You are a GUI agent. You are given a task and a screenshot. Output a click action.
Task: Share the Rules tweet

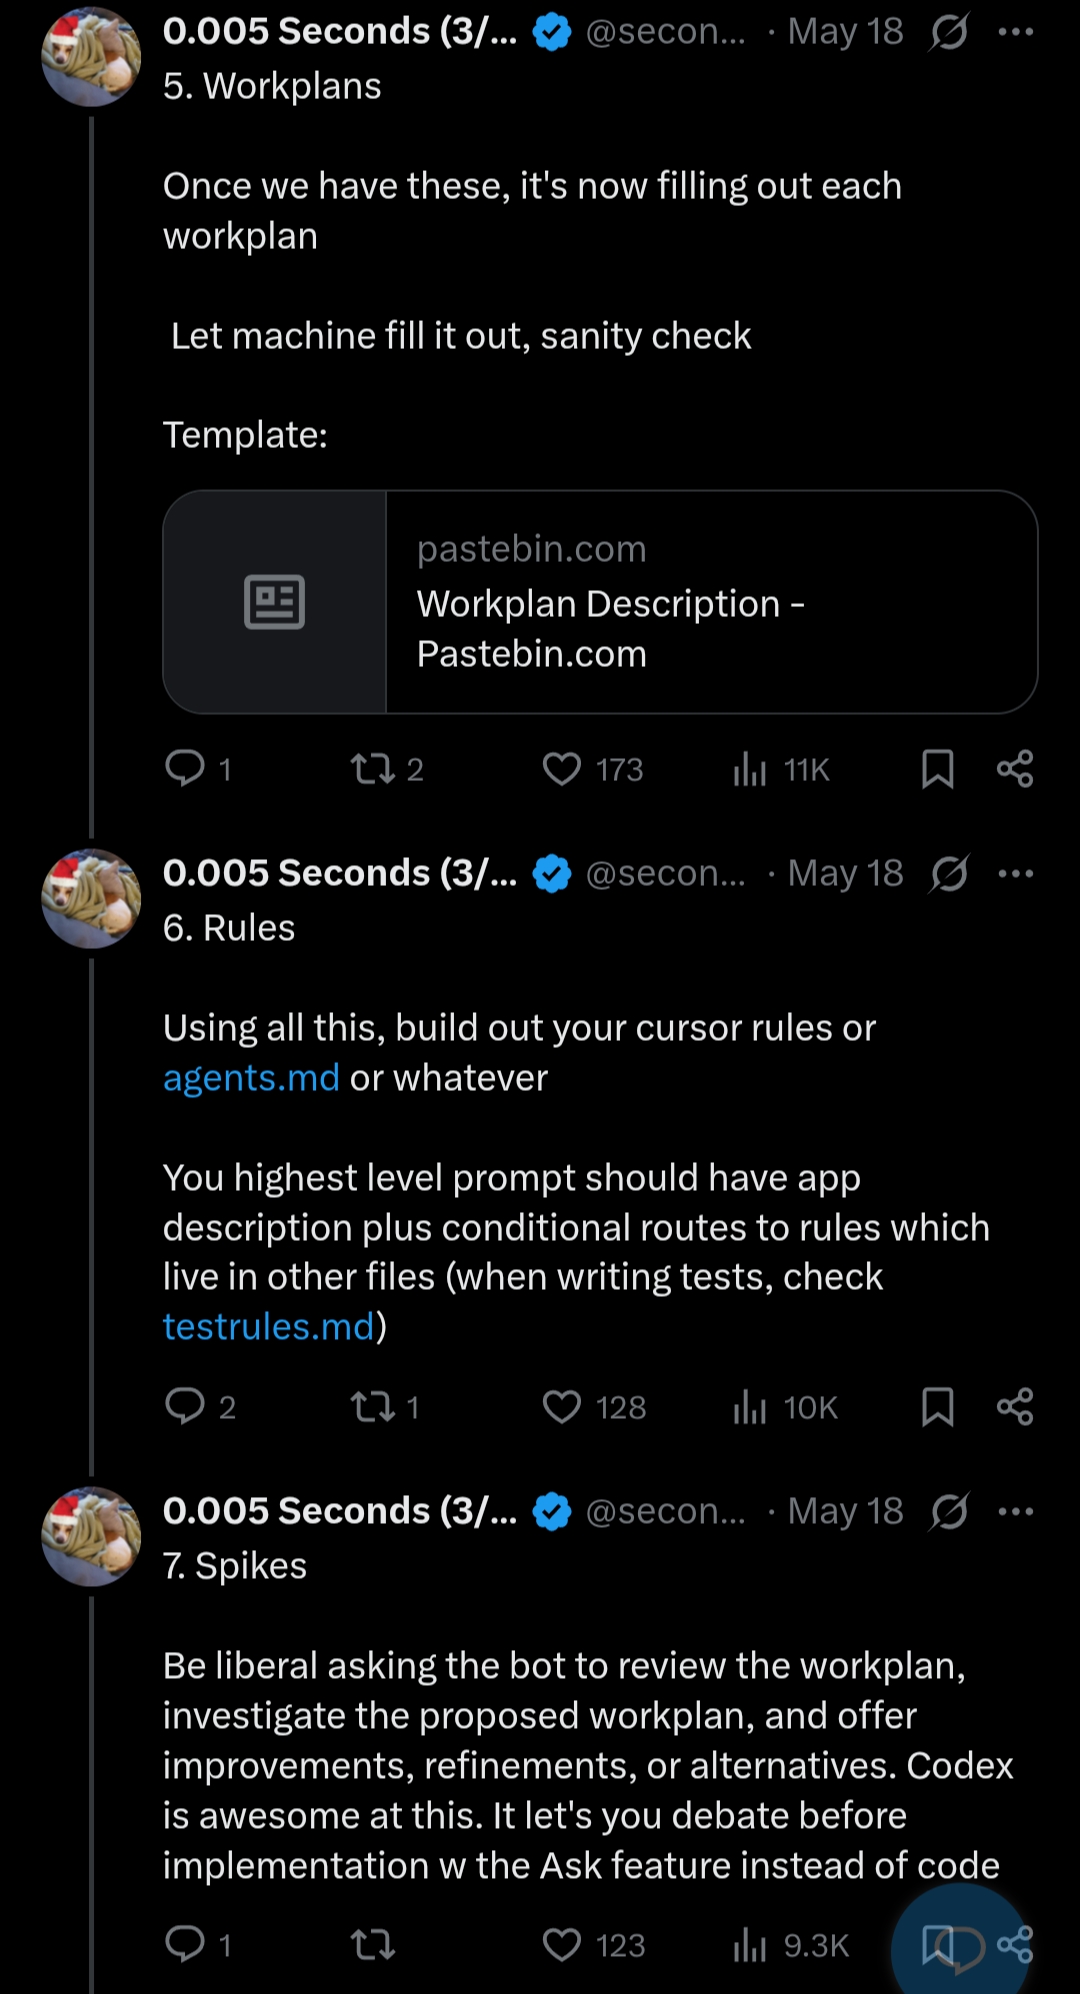click(1015, 1406)
